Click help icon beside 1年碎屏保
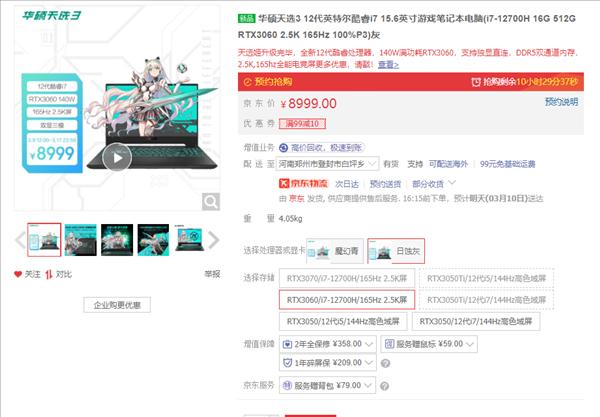The width and height of the screenshot is (600, 417). click(x=386, y=363)
